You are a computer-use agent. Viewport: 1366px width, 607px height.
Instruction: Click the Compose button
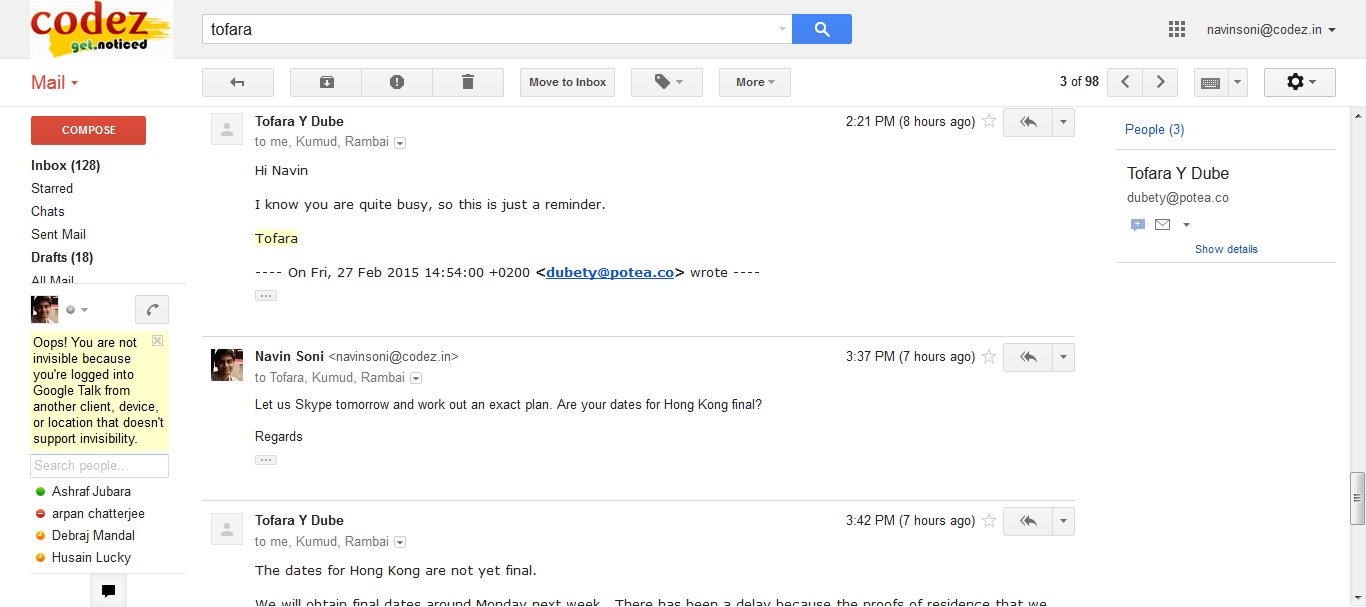click(x=88, y=130)
